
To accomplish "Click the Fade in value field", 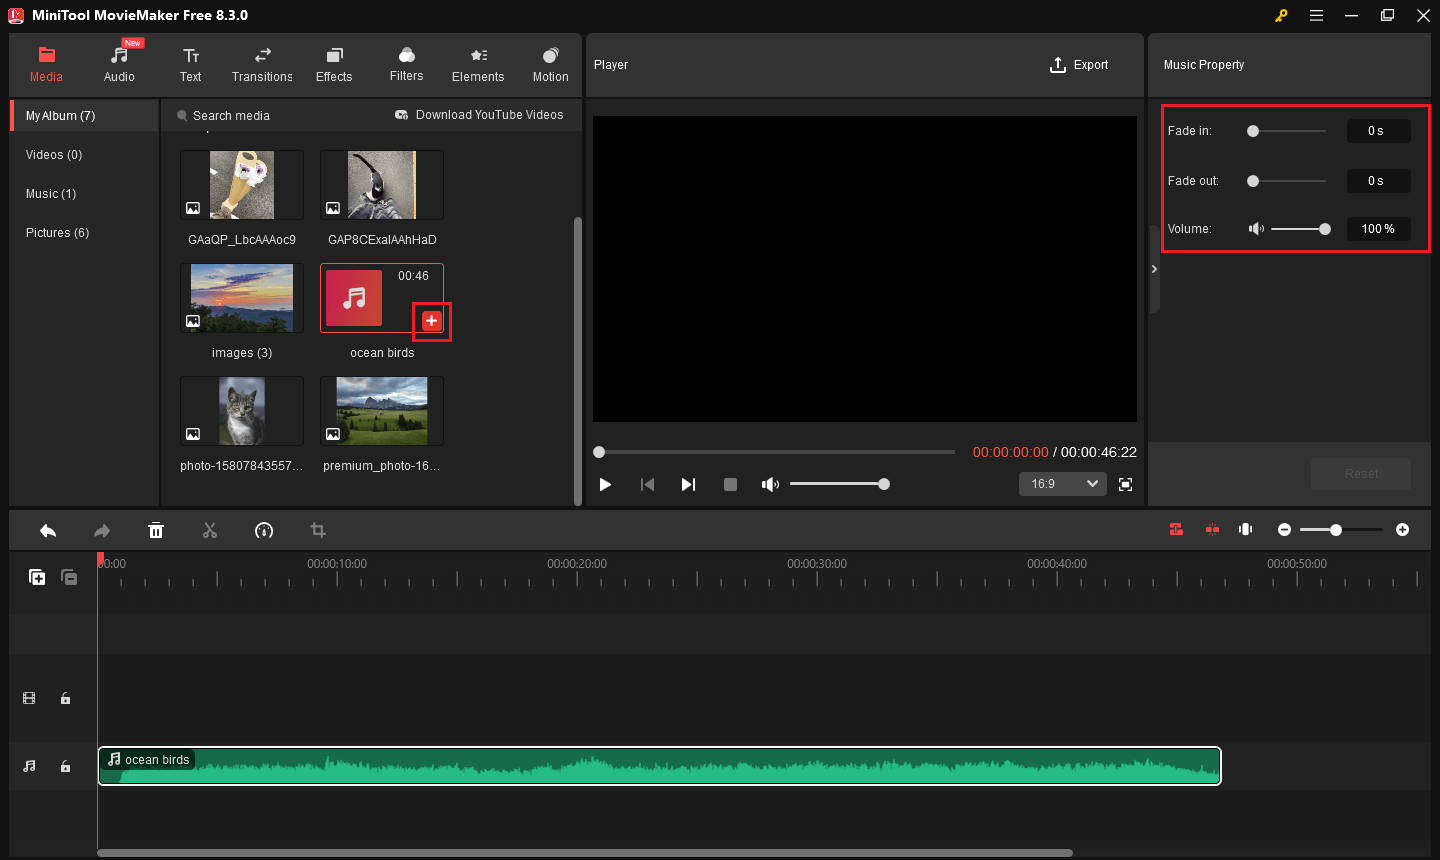I will point(1378,131).
